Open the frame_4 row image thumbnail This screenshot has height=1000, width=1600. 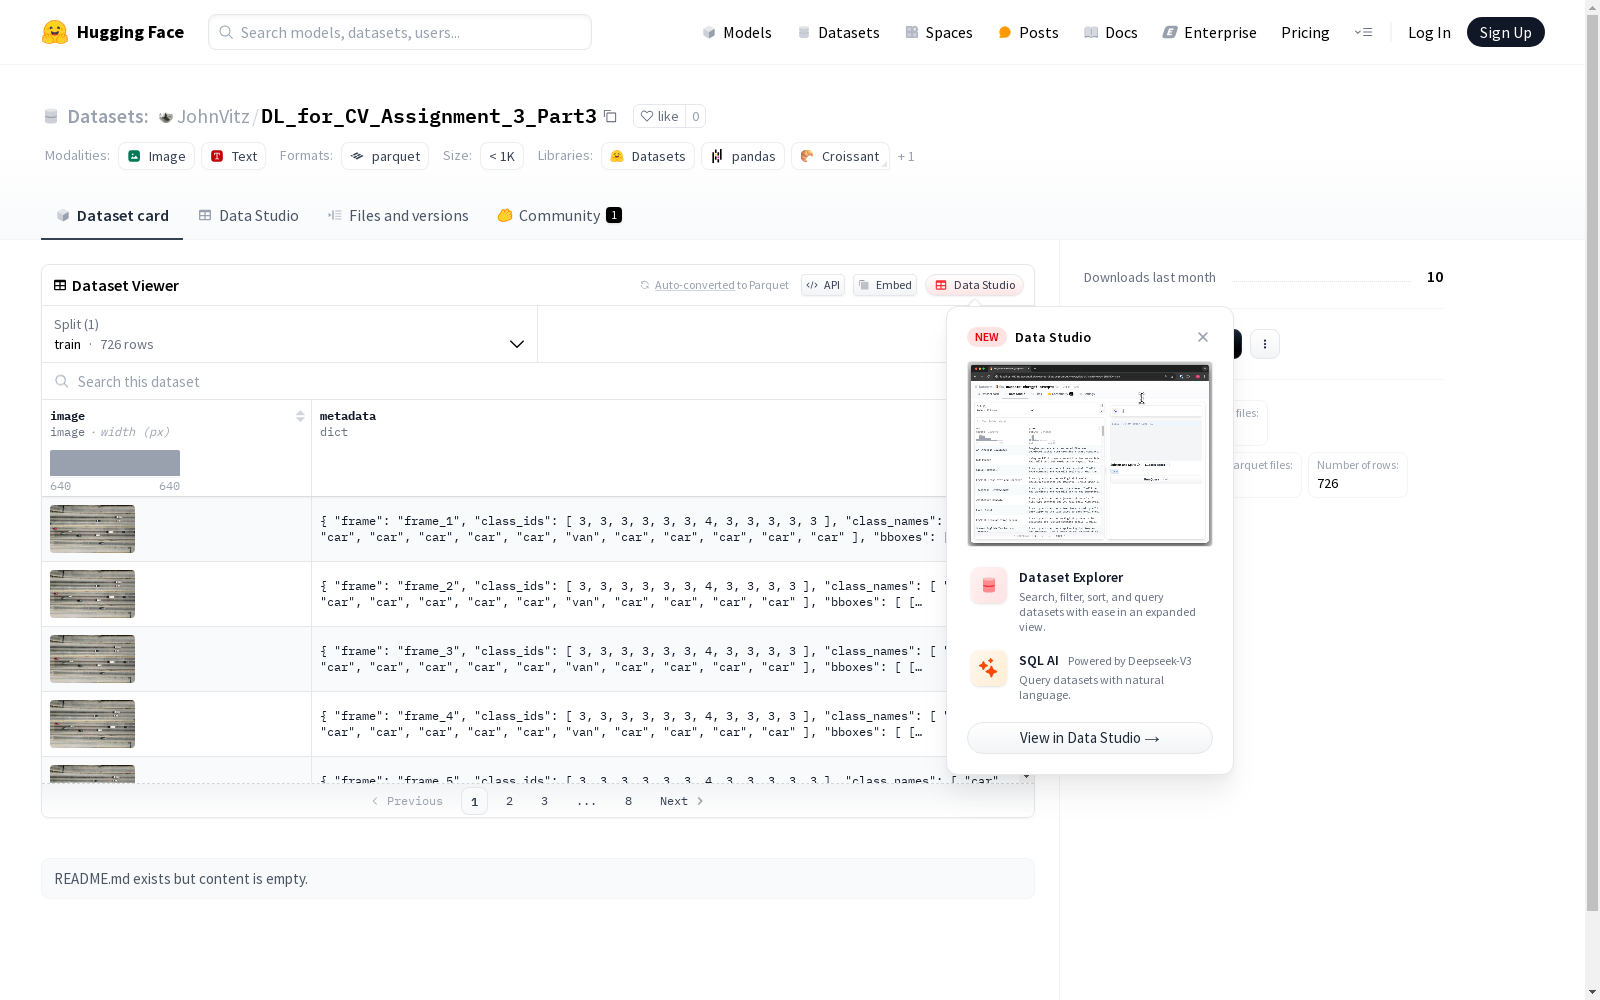click(x=92, y=724)
